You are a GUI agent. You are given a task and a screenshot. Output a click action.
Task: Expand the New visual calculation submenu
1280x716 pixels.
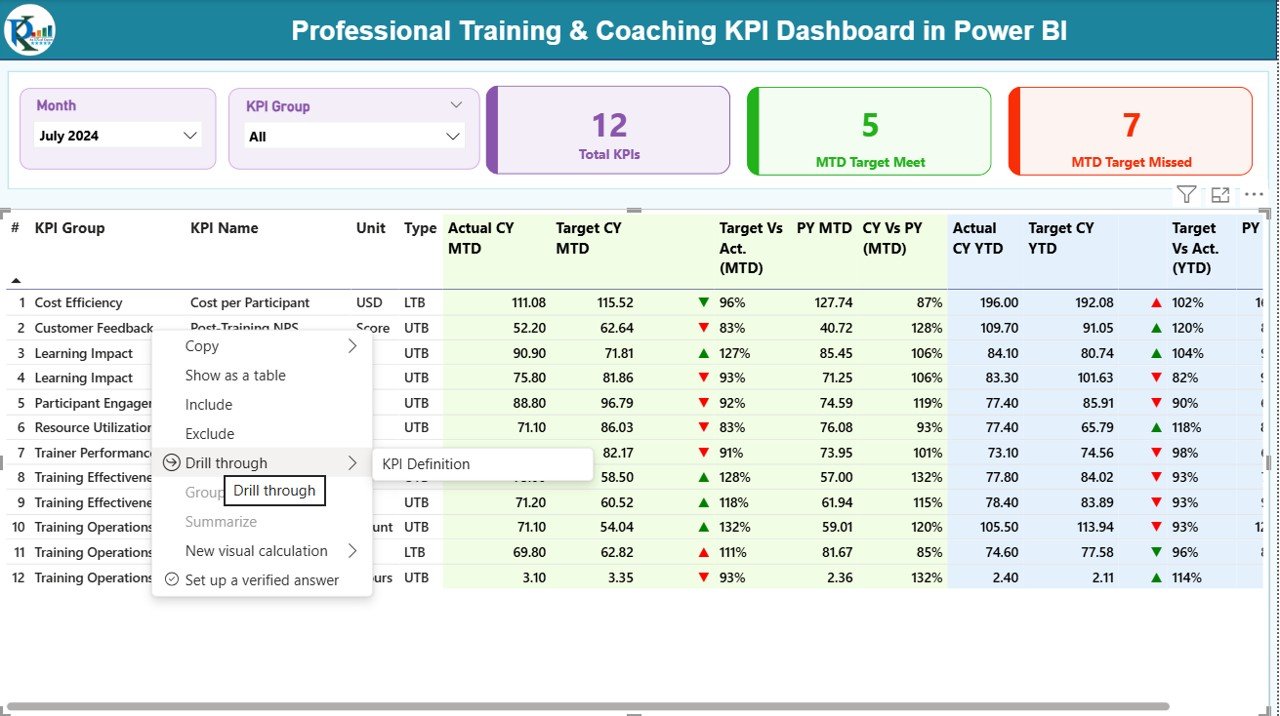point(352,551)
